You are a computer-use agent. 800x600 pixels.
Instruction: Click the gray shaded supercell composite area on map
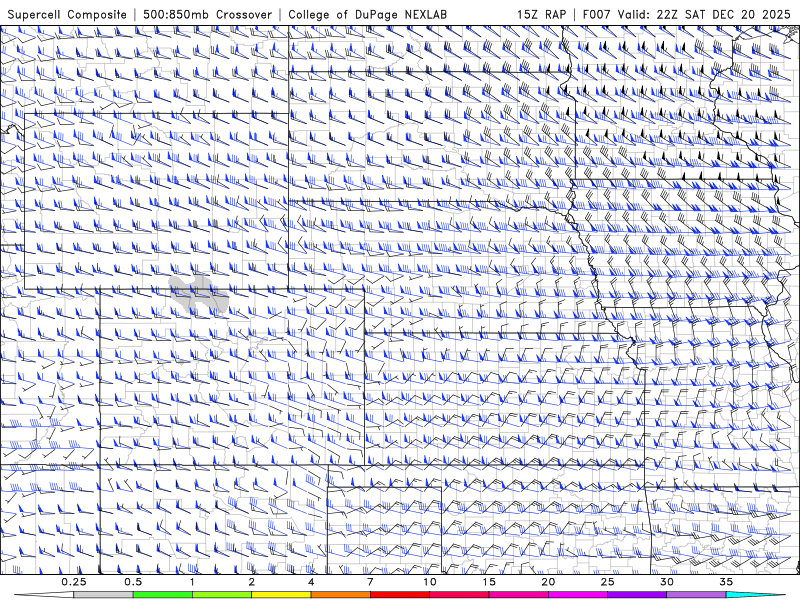[199, 293]
